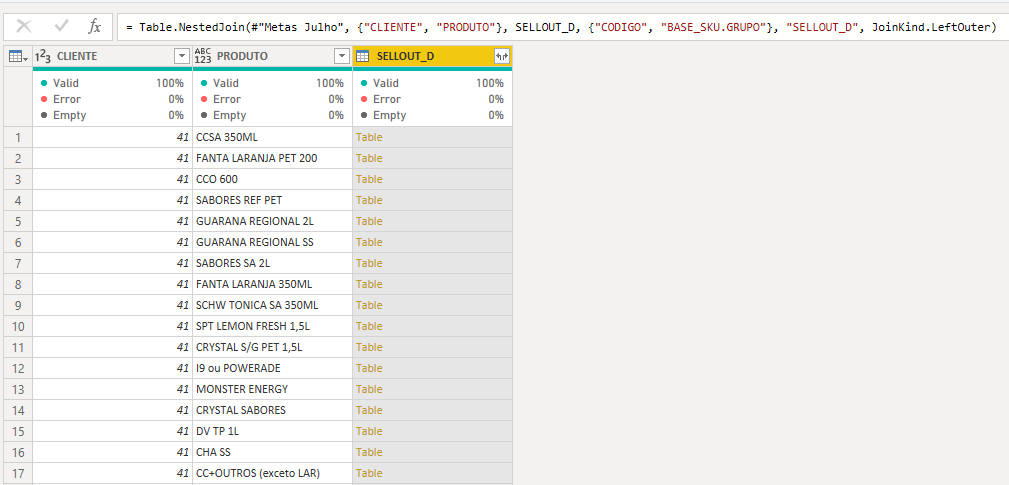This screenshot has width=1009, height=485.
Task: Cancel the formula edit with X icon
Action: pyautogui.click(x=24, y=26)
